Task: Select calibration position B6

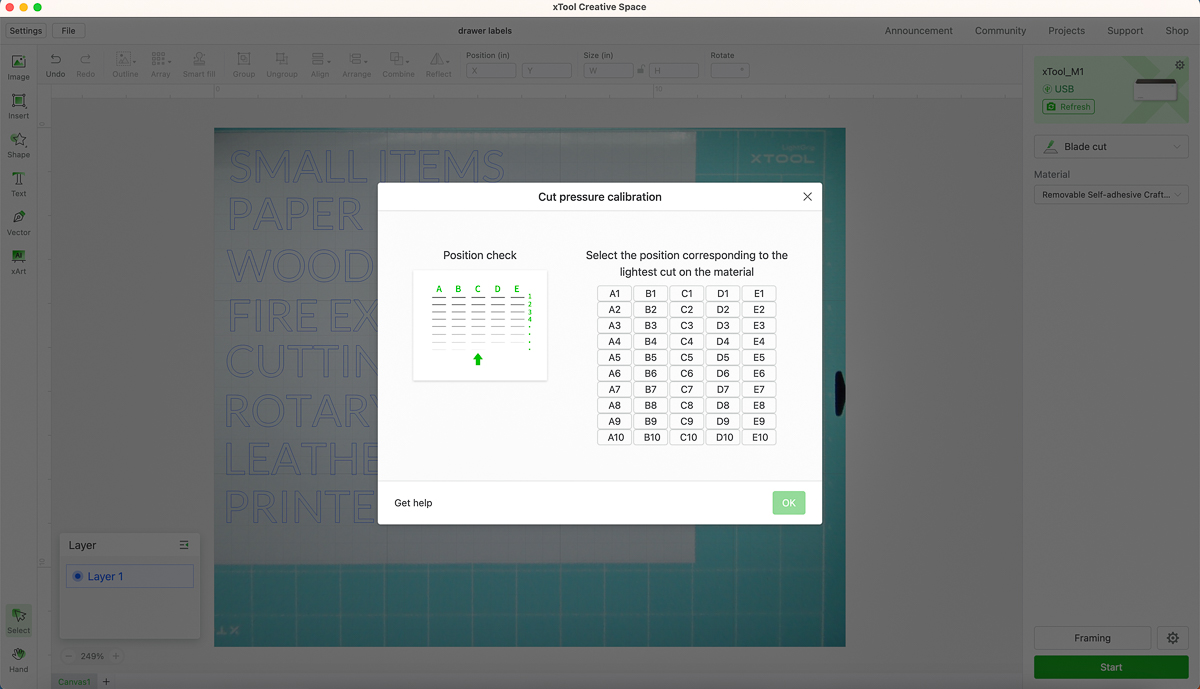Action: [x=651, y=374]
